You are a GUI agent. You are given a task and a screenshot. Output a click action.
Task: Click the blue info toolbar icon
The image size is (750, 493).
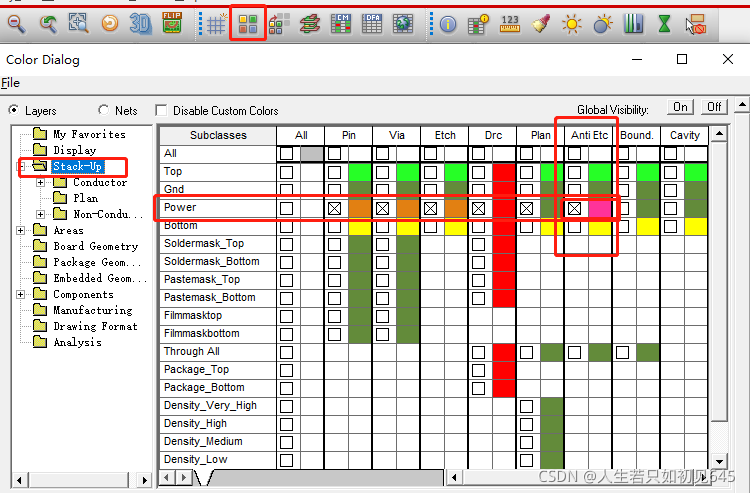coord(448,23)
